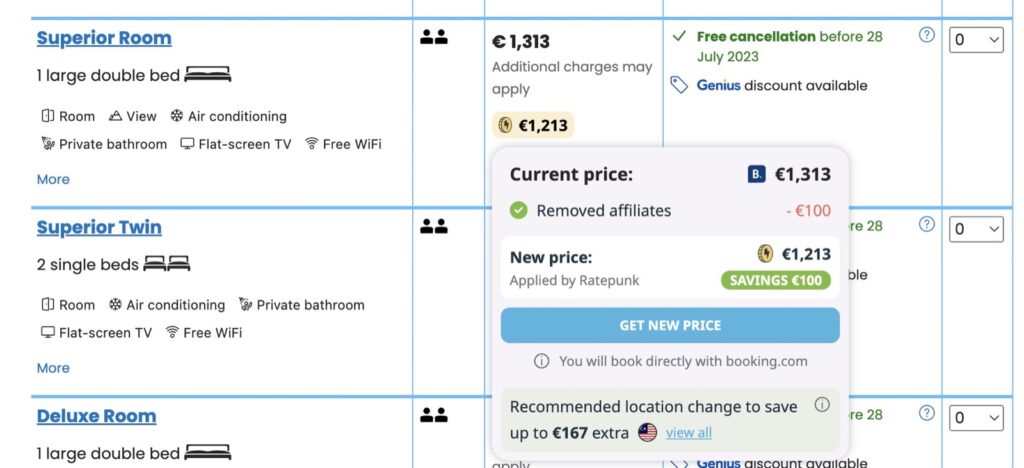Screen dimensions: 1024x468
Task: Expand More amenities under Superior Twin
Action: coord(53,367)
